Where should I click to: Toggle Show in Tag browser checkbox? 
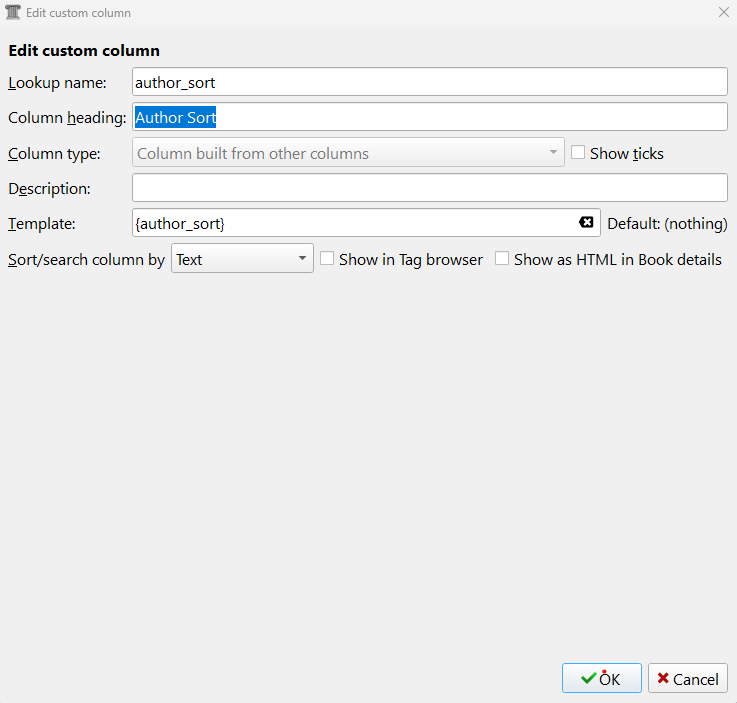327,259
